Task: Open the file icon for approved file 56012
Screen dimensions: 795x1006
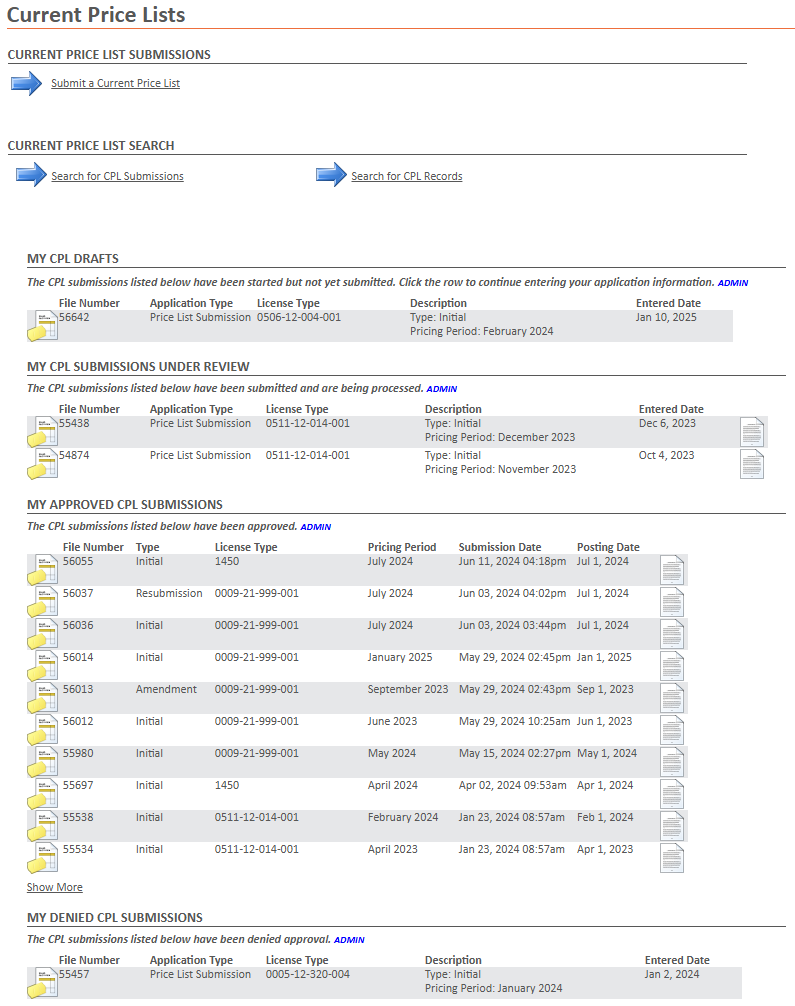Action: (42, 730)
